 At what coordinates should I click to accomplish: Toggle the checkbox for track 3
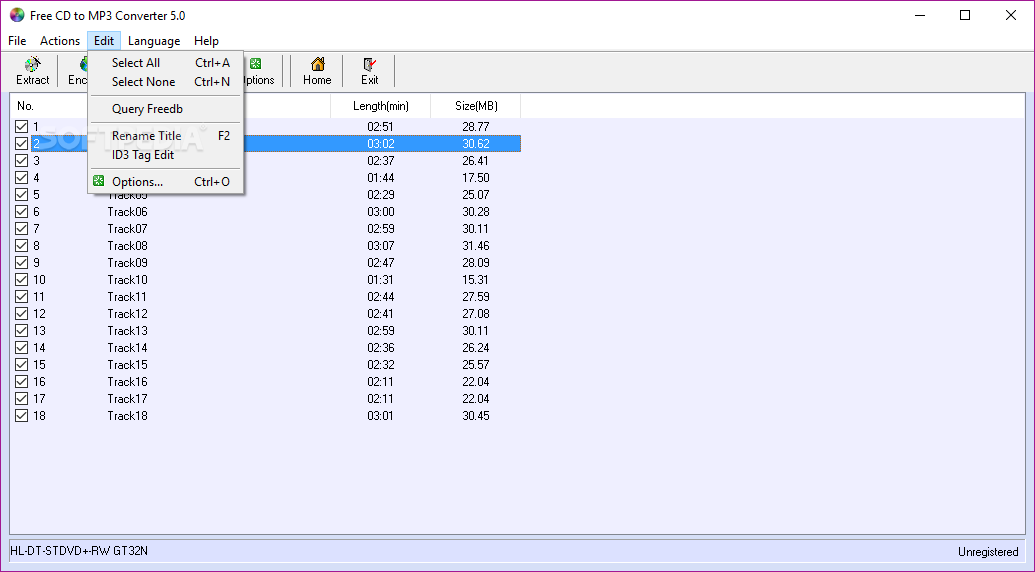click(x=22, y=160)
